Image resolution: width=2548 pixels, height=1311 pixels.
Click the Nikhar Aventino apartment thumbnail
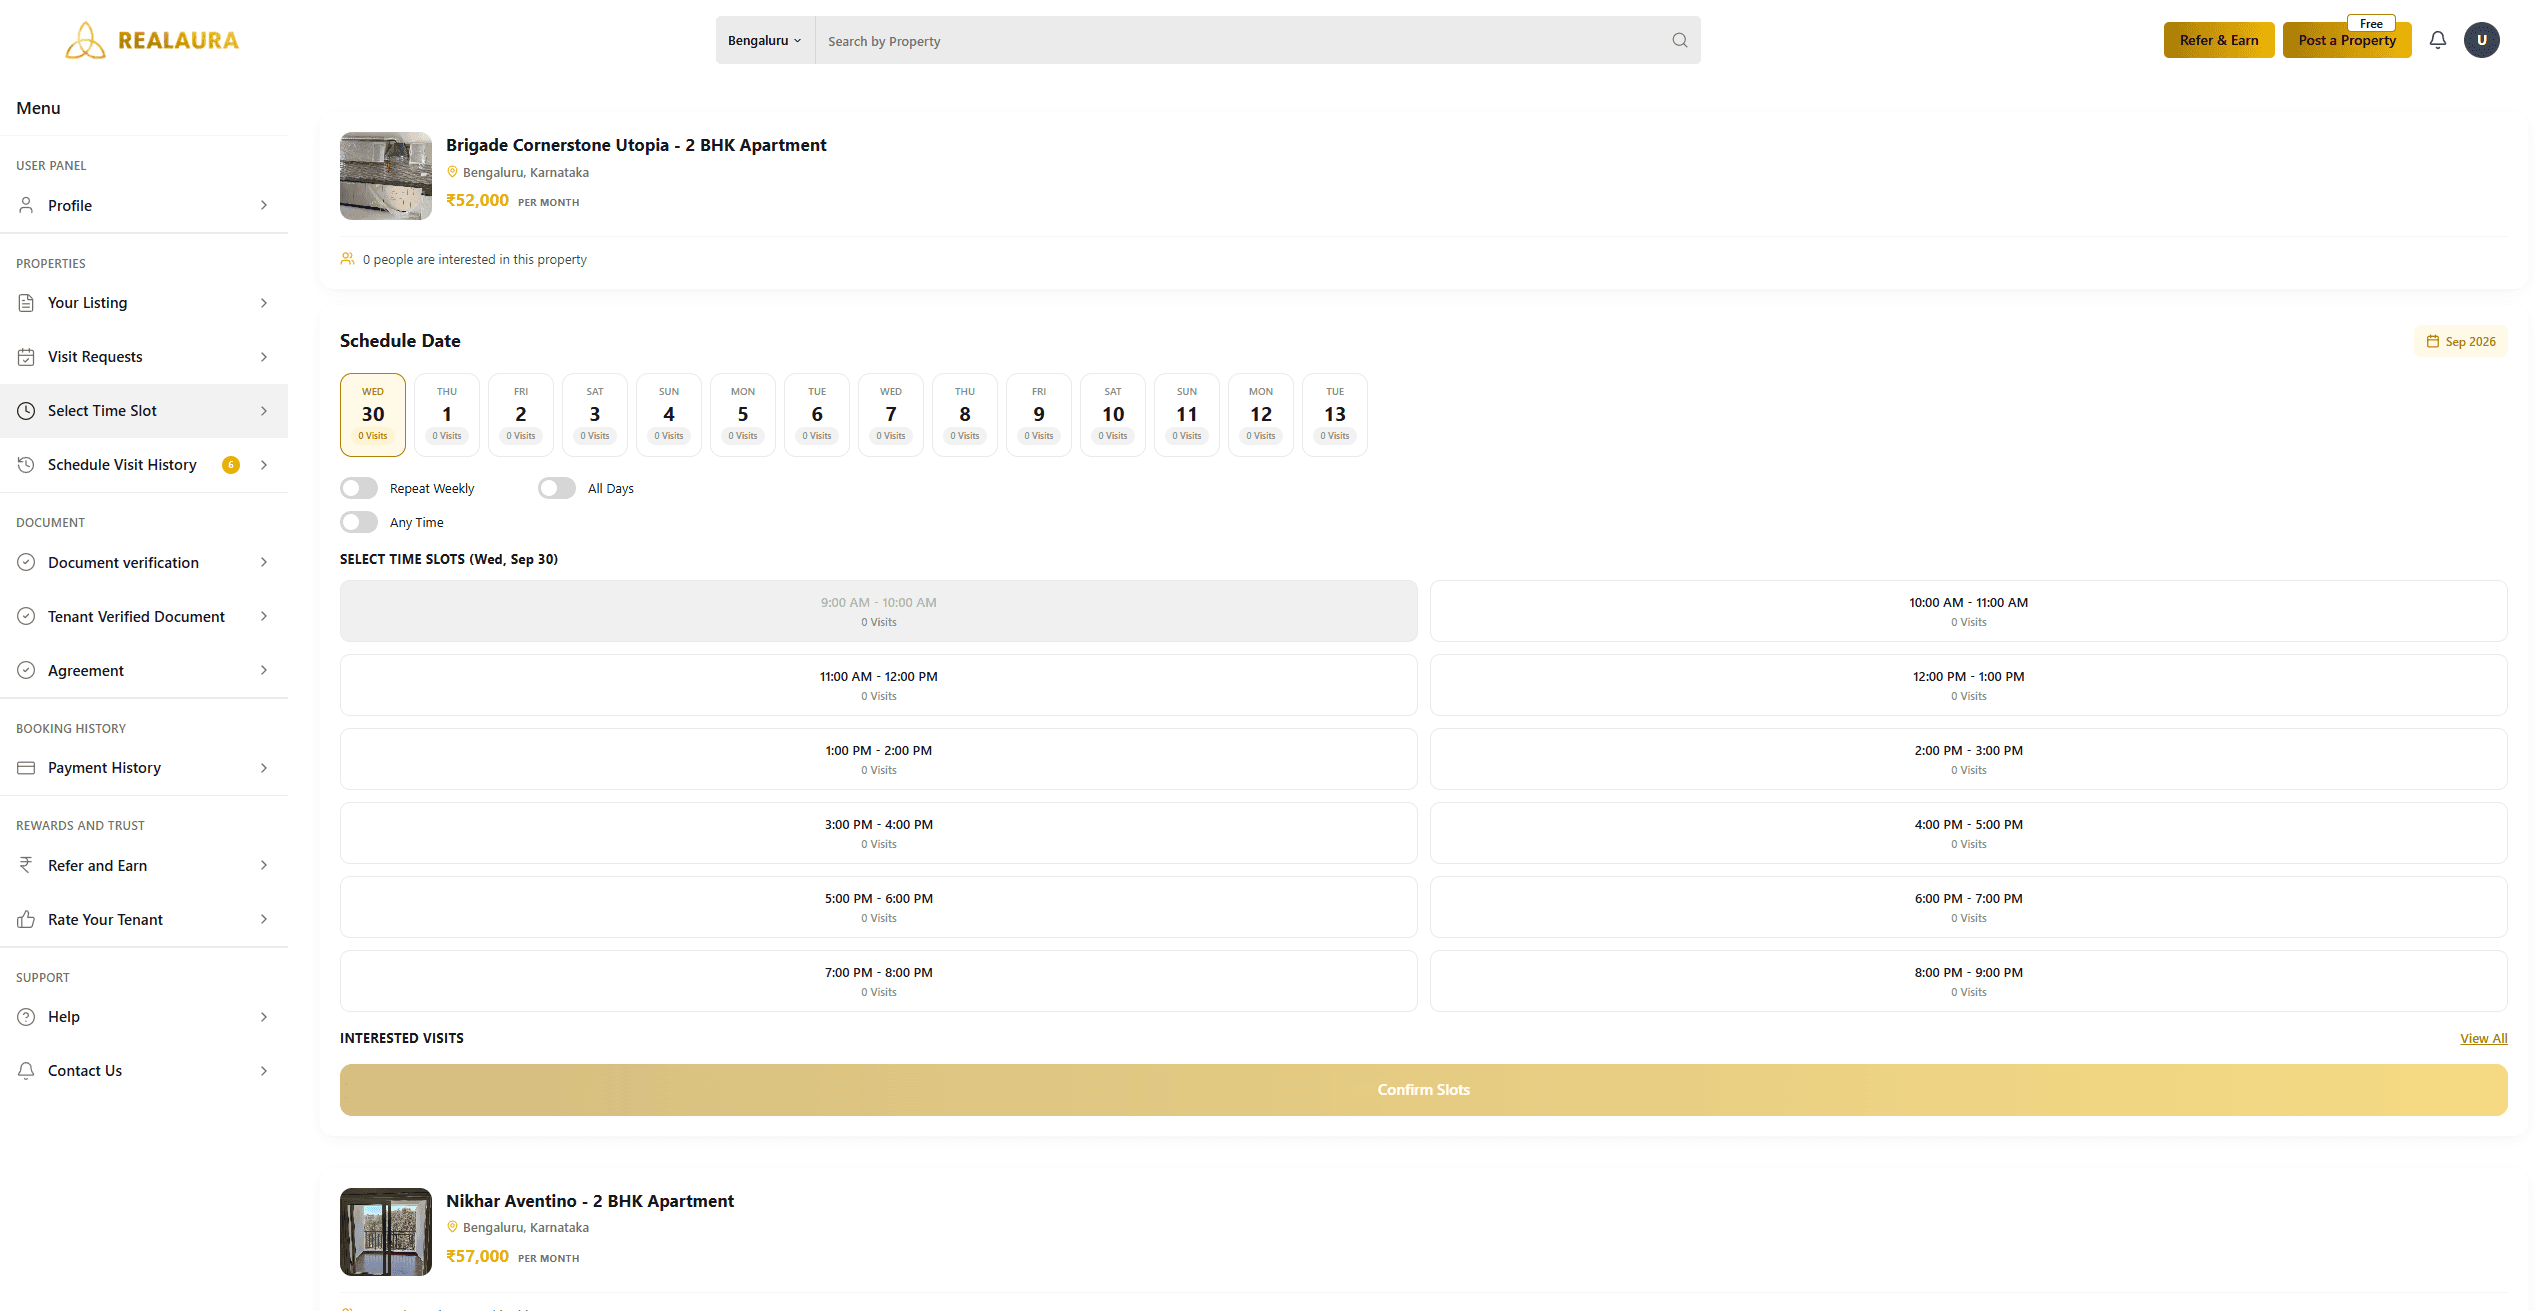tap(386, 1232)
